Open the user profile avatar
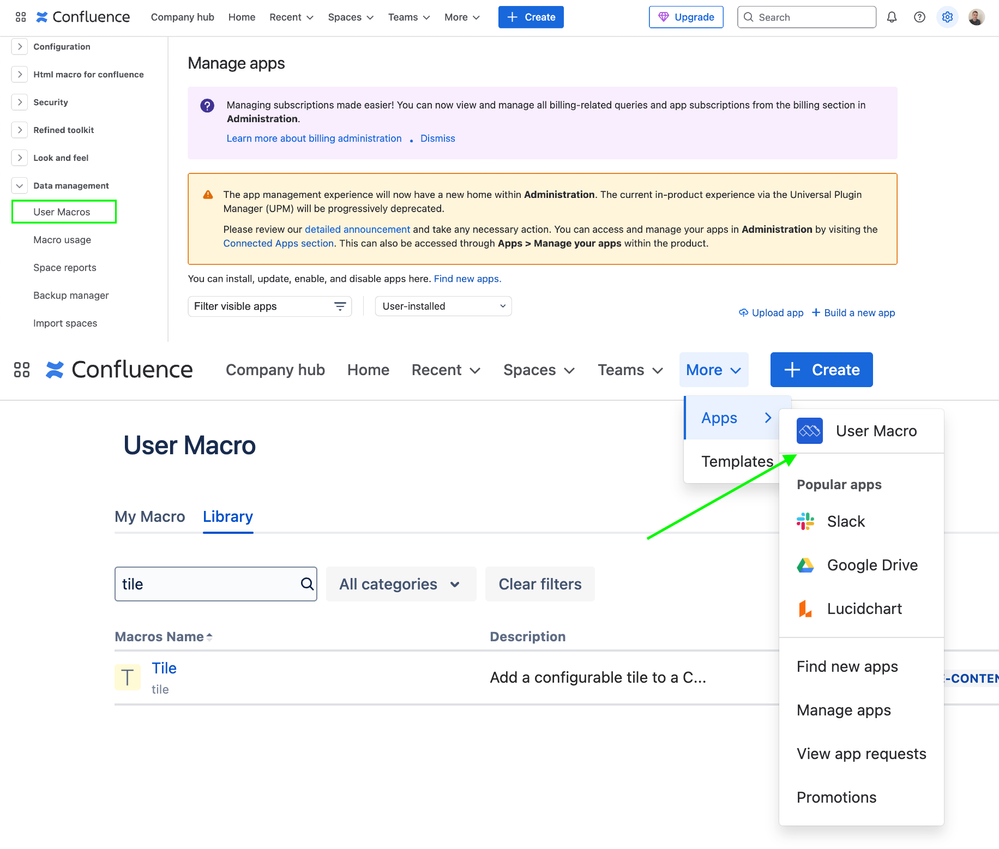 tap(976, 17)
